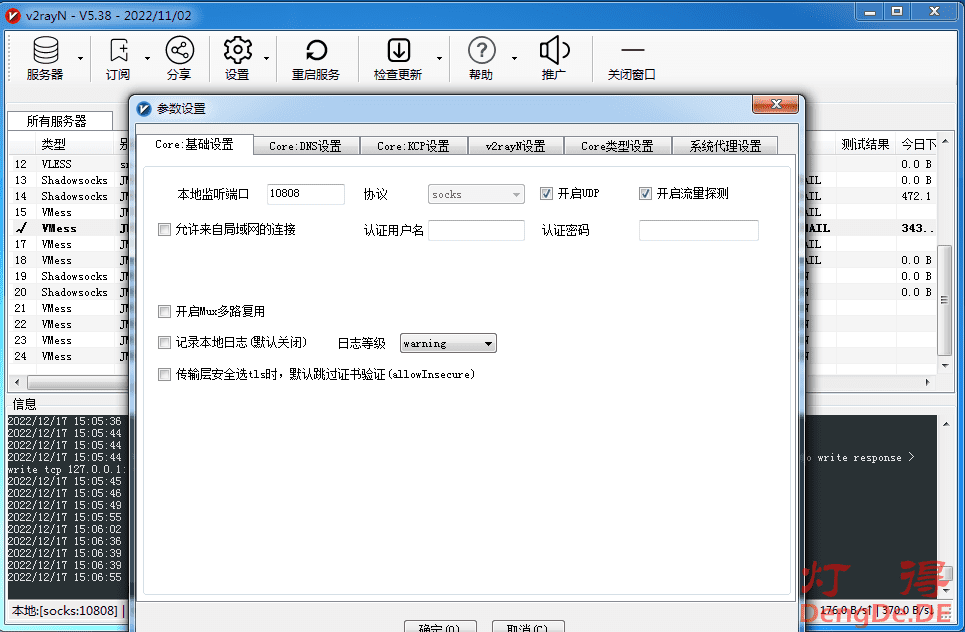Expand the 日志等级 warning dropdown

pos(488,344)
